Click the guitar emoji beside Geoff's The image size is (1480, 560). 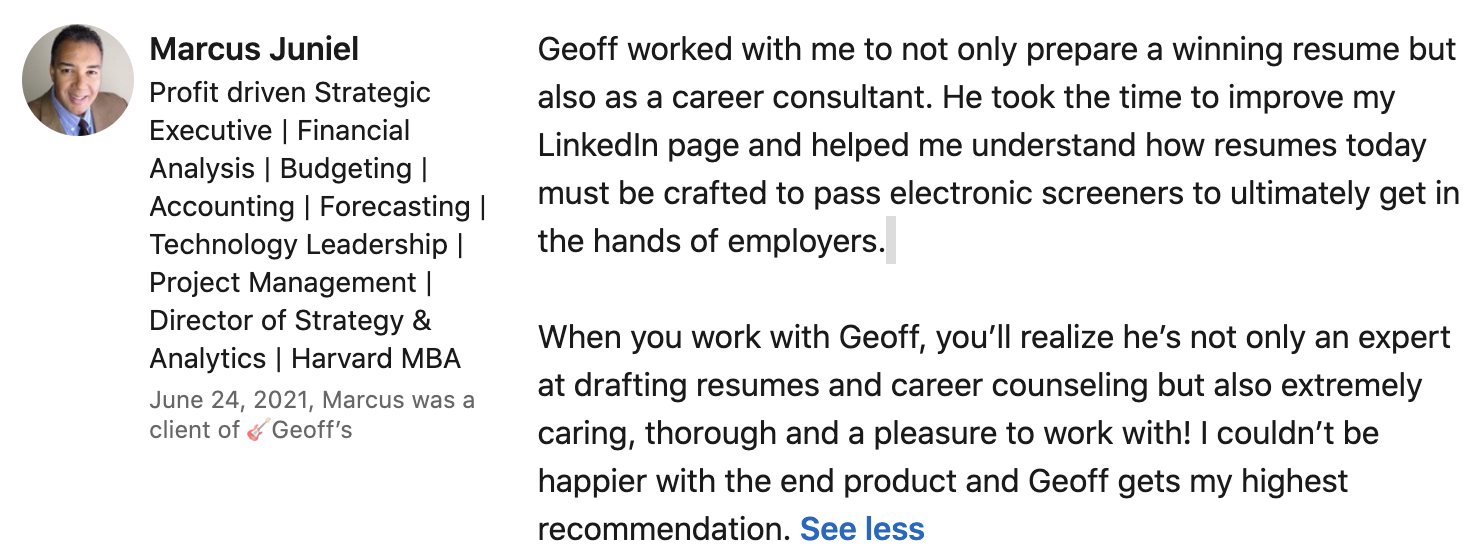257,431
